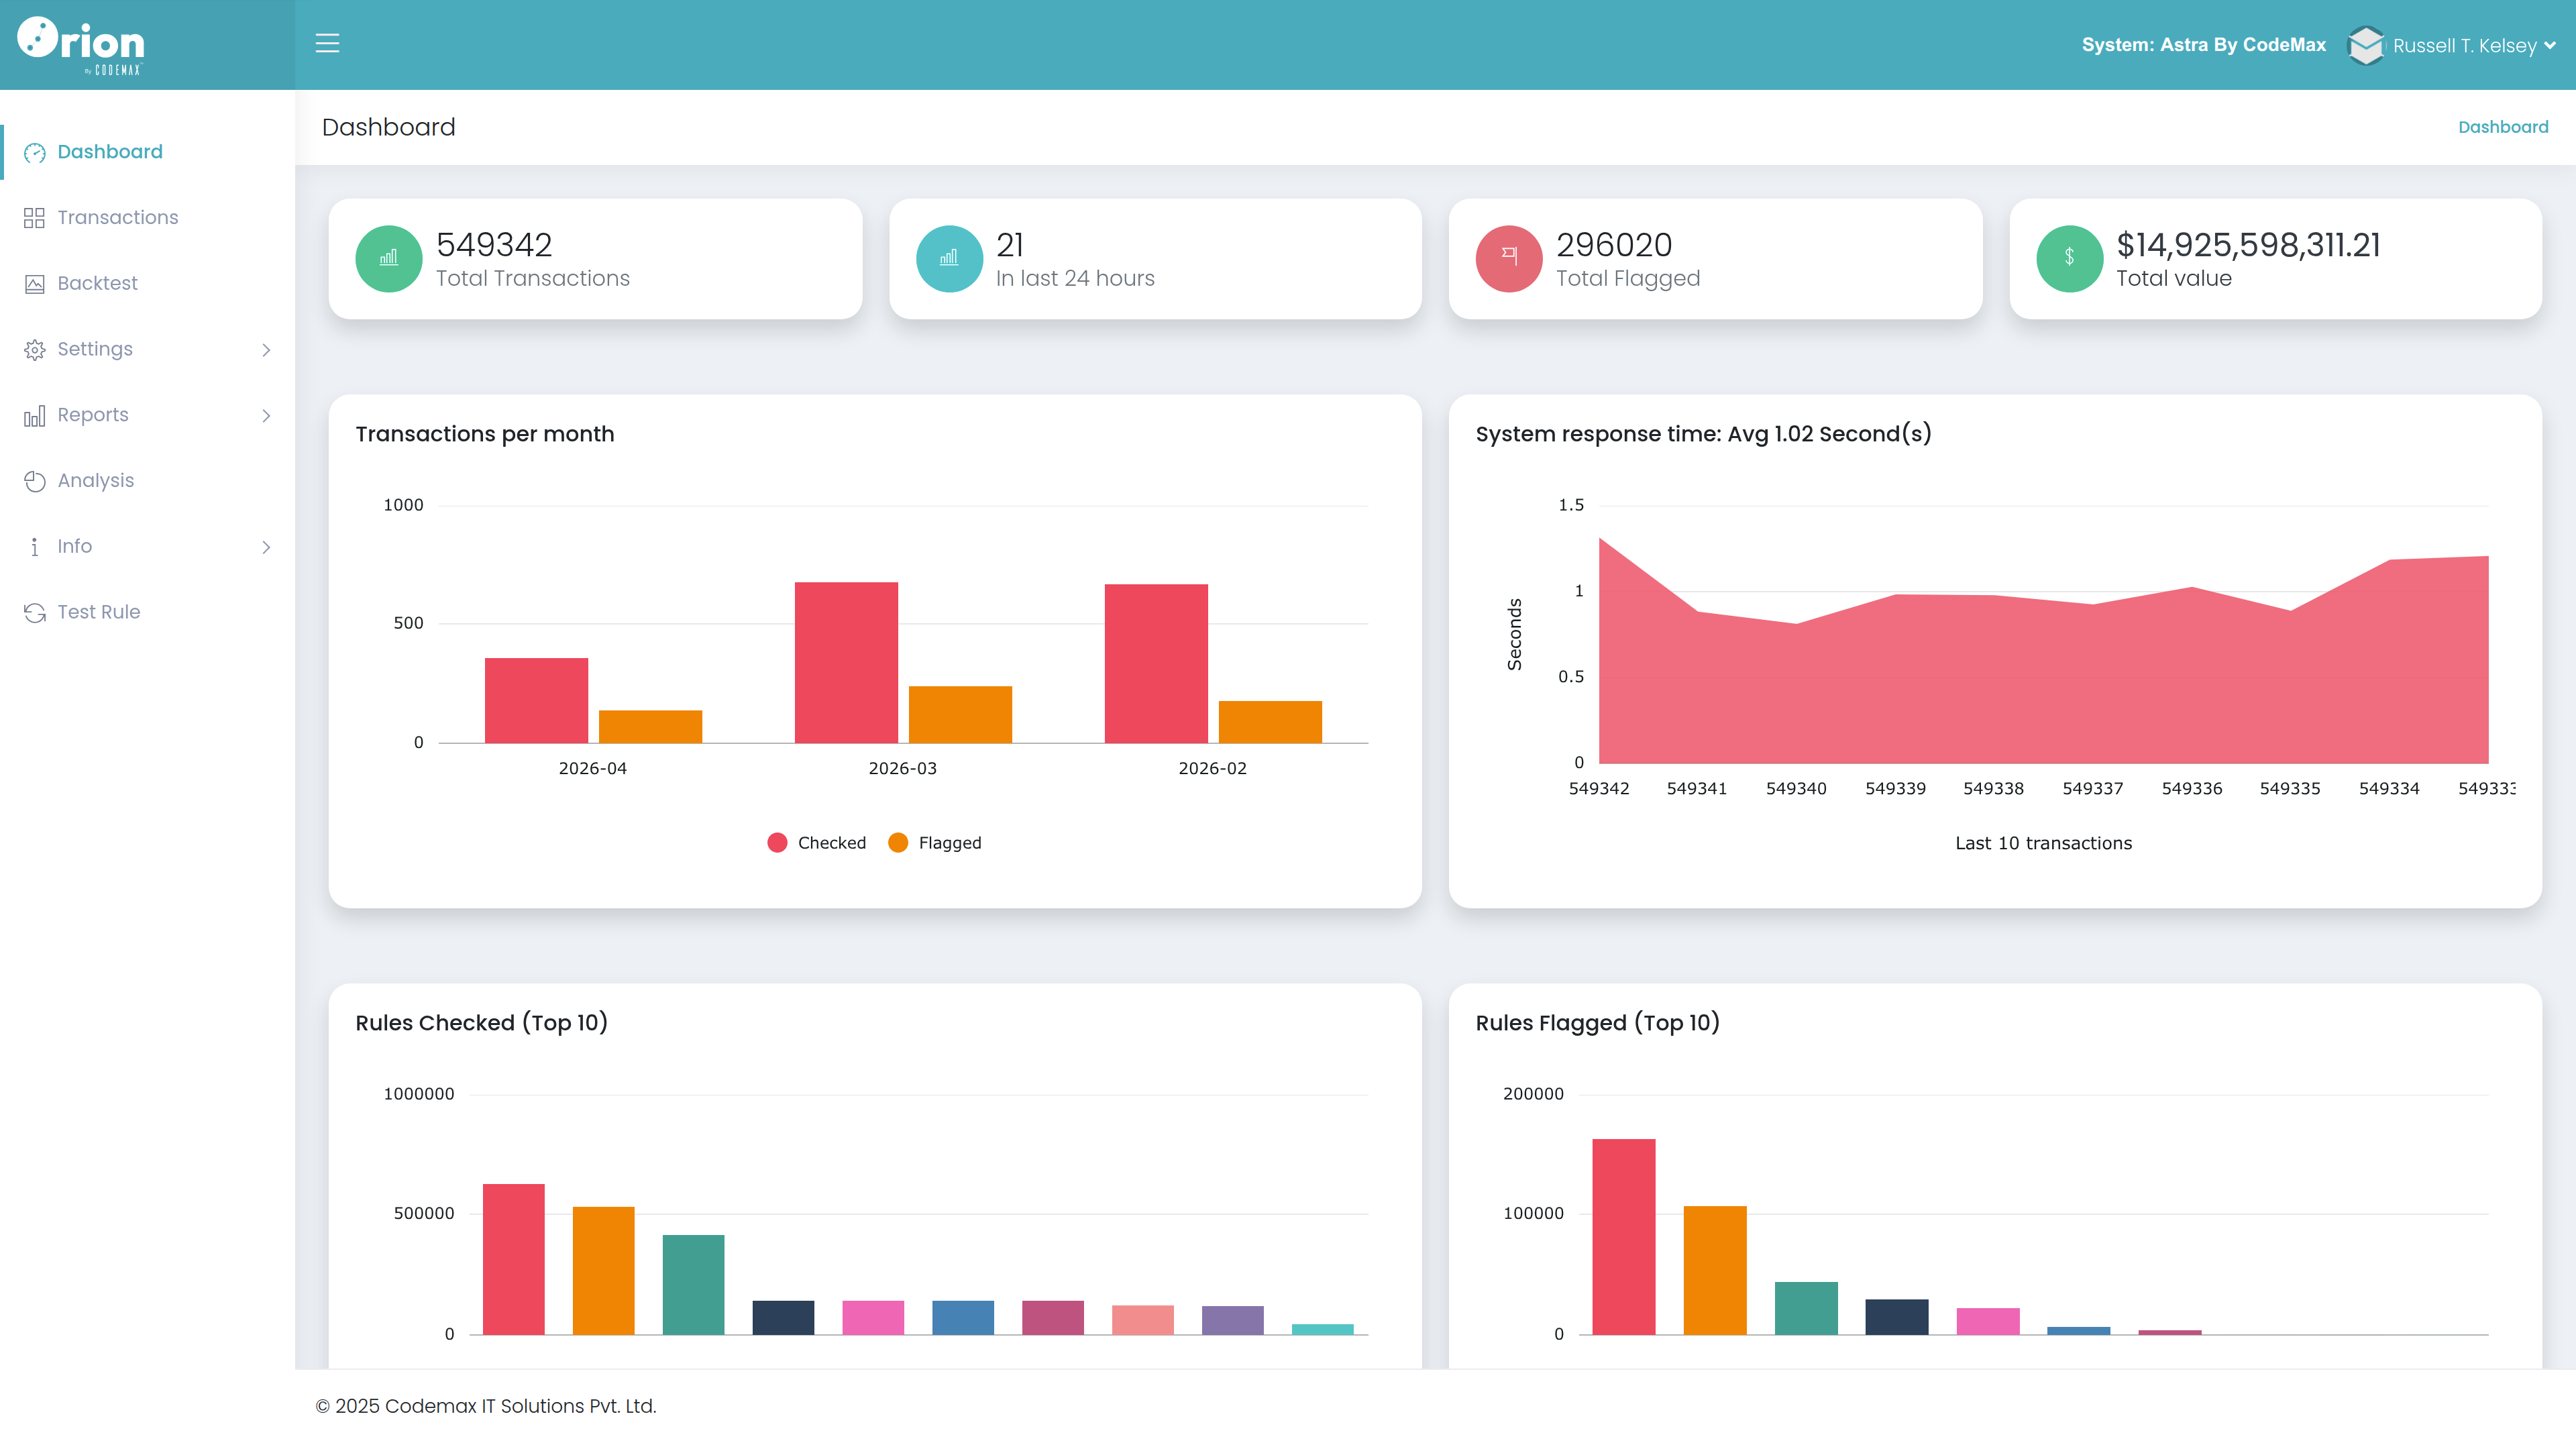This screenshot has height=1449, width=2576.
Task: Click the Orion logo
Action: click(x=81, y=44)
